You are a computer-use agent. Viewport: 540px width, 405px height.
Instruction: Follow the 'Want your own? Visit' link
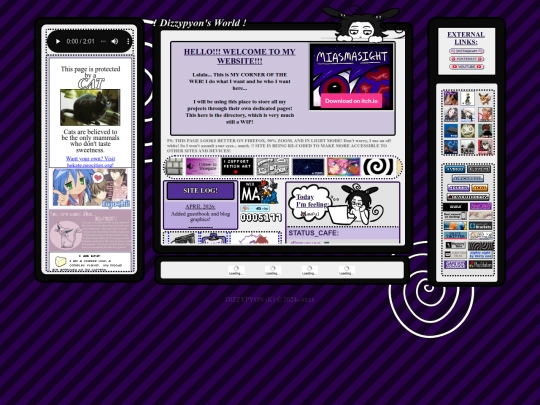(90, 159)
